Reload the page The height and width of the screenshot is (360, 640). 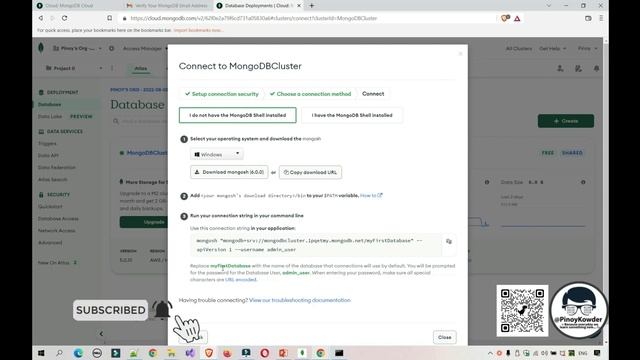point(64,18)
